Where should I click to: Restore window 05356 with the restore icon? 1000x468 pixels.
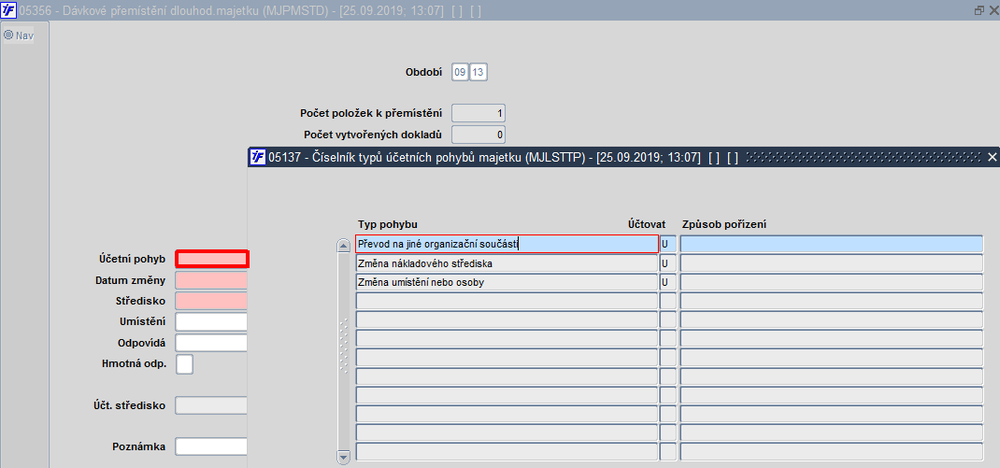[980, 10]
